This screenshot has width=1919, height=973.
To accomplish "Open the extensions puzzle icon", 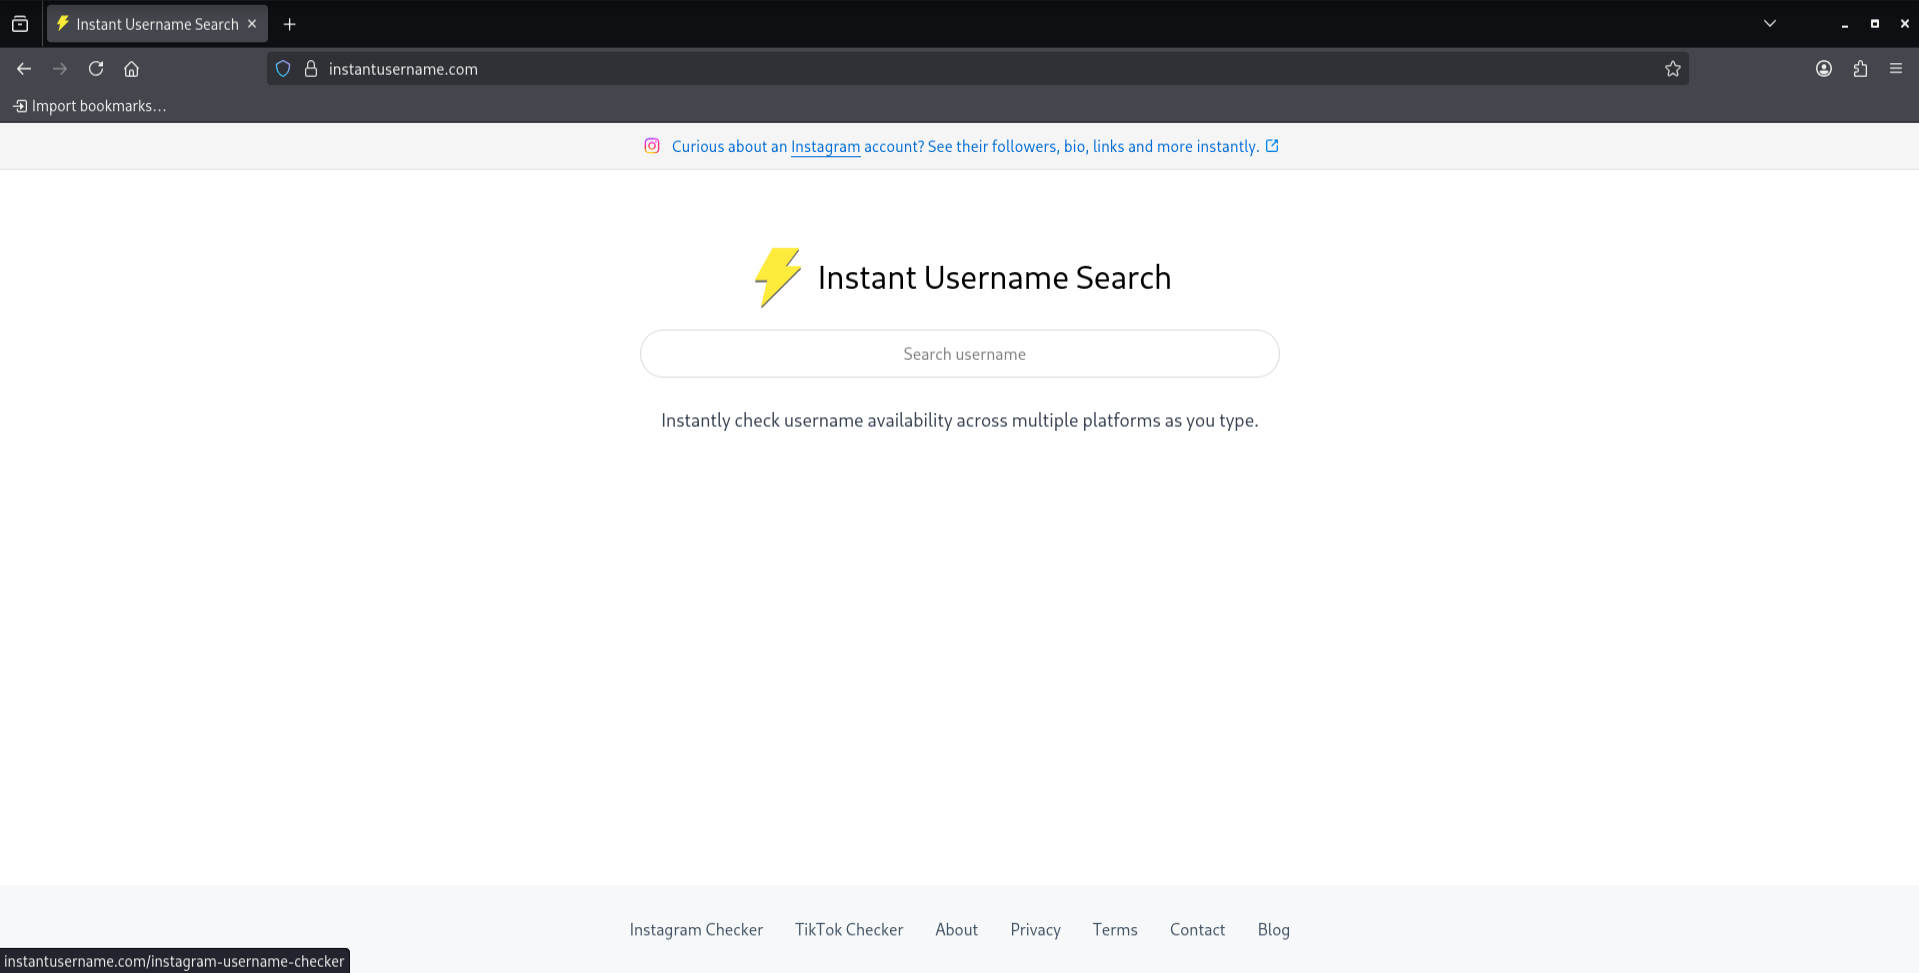I will 1860,69.
